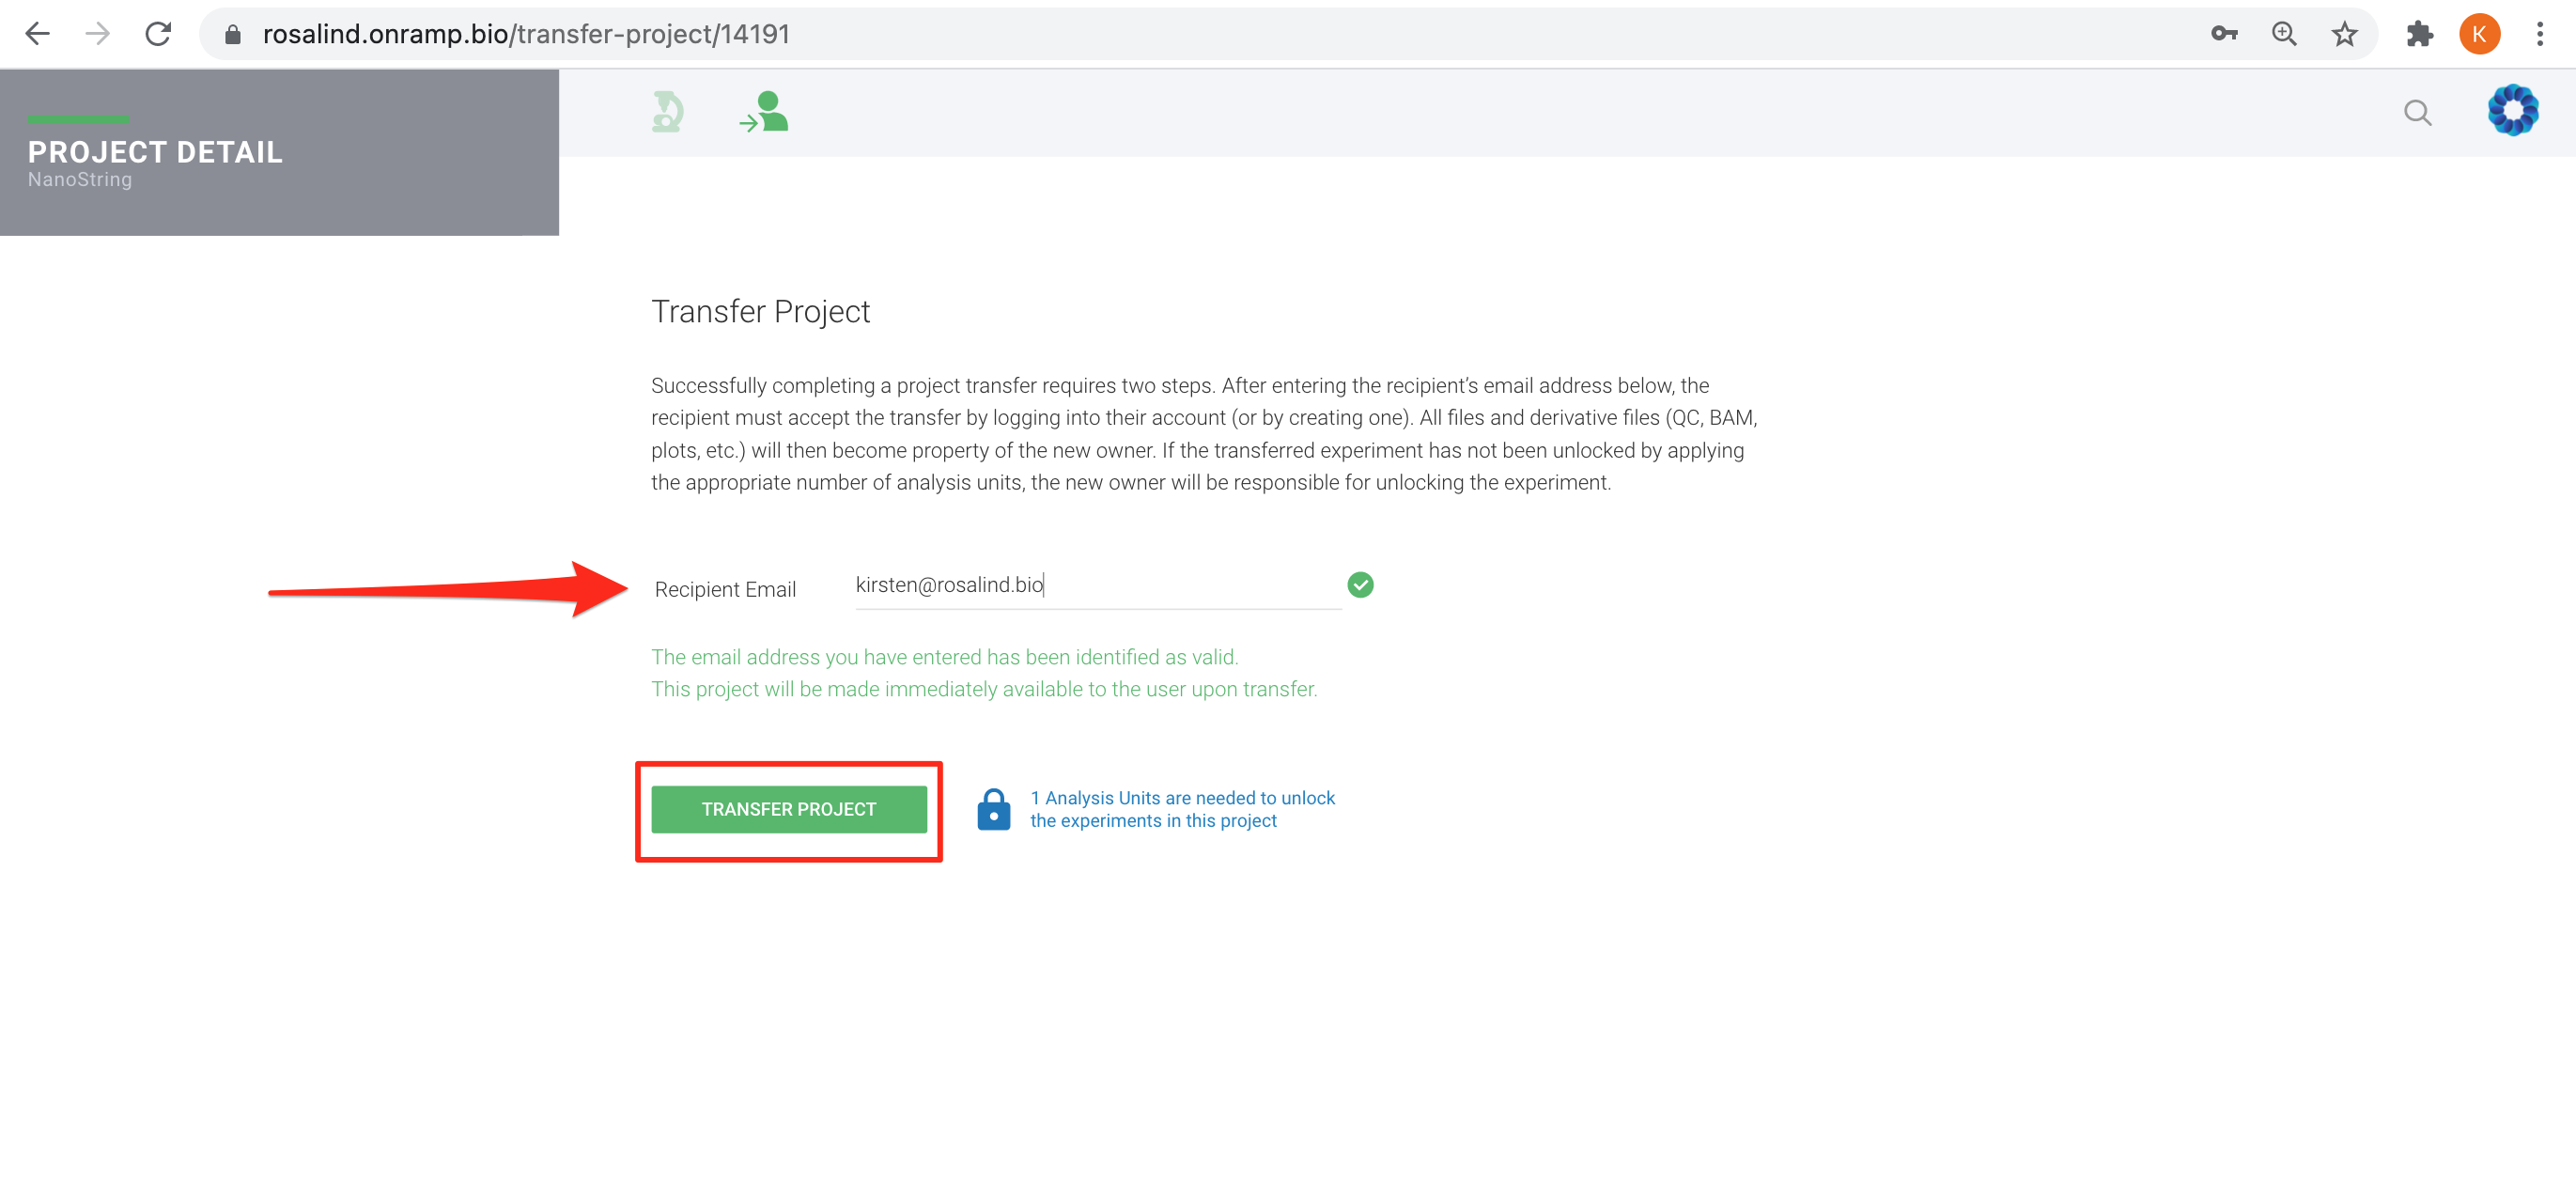Click the Transfer Project page title
The width and height of the screenshot is (2576, 1199).
(760, 311)
